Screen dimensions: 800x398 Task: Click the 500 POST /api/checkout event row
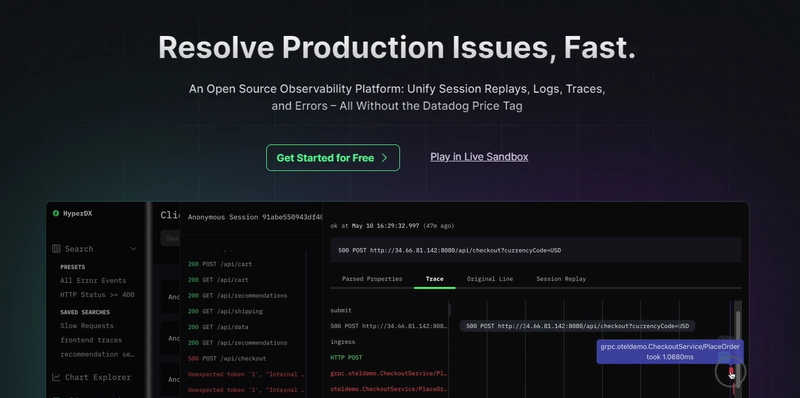[227, 358]
